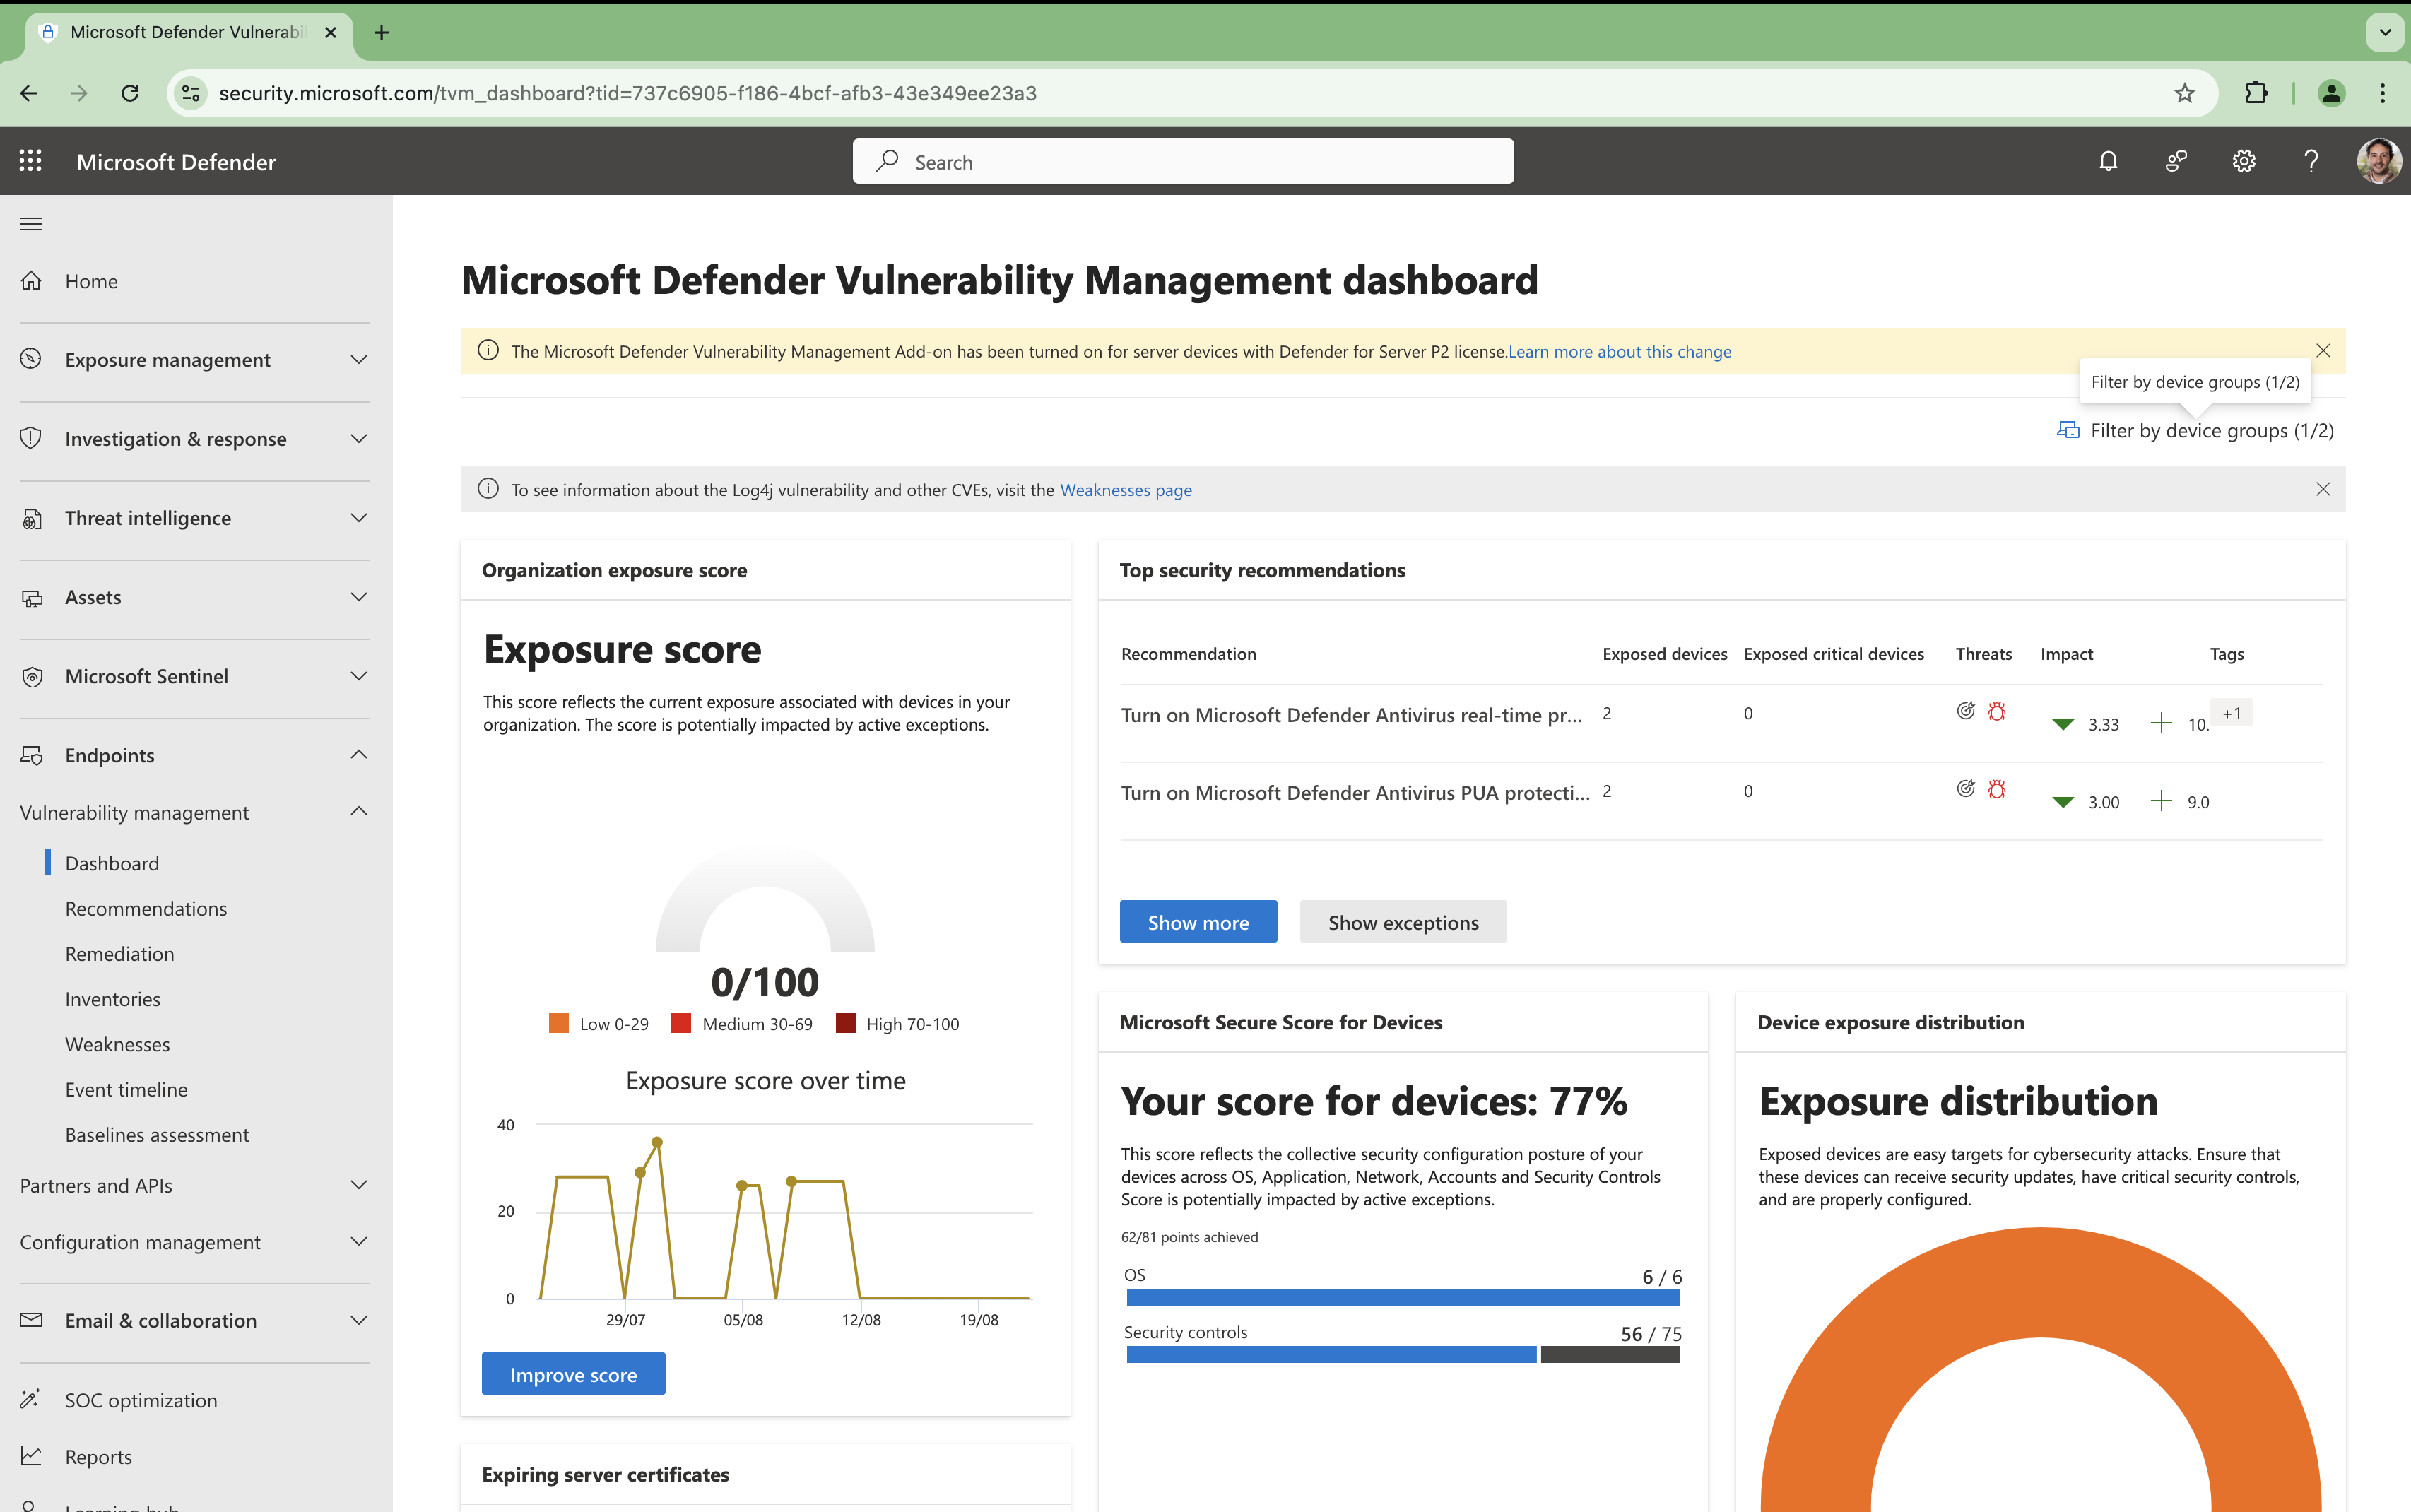
Task: Click the browser address bar URL
Action: [628, 93]
